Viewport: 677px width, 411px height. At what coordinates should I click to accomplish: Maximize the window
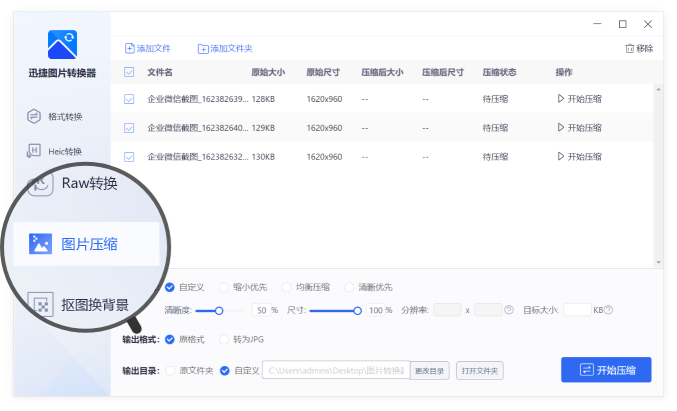623,24
